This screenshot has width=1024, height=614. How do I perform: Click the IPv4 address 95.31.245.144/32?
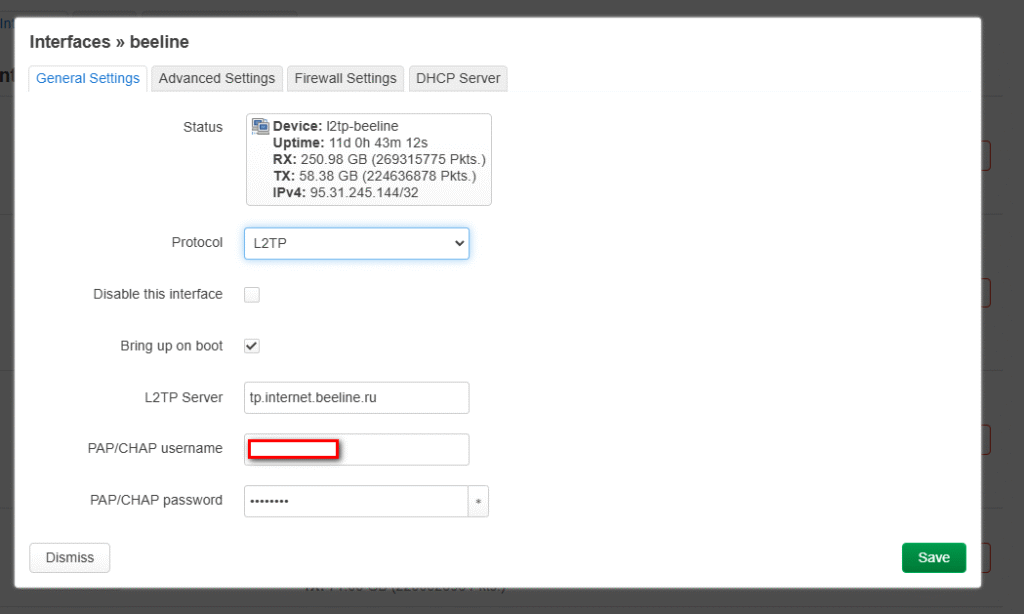point(364,193)
